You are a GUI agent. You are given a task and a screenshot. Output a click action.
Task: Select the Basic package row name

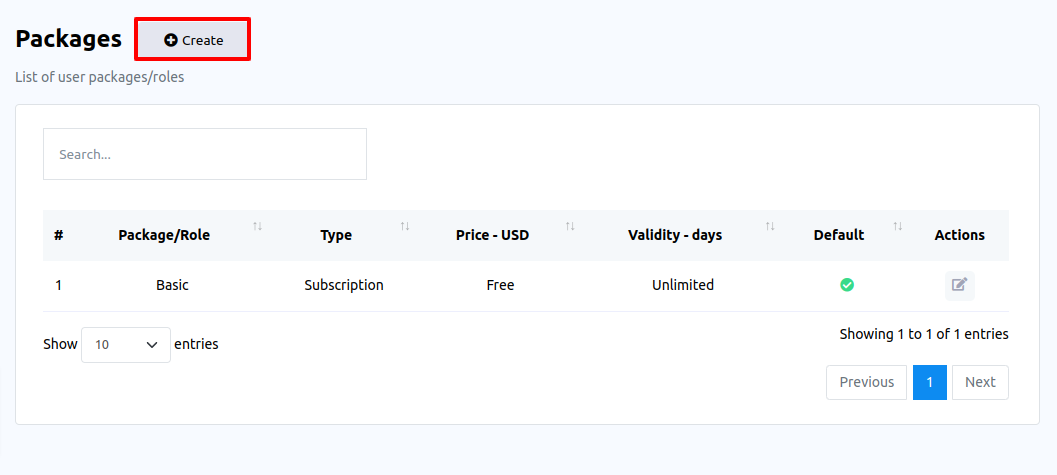pos(172,285)
